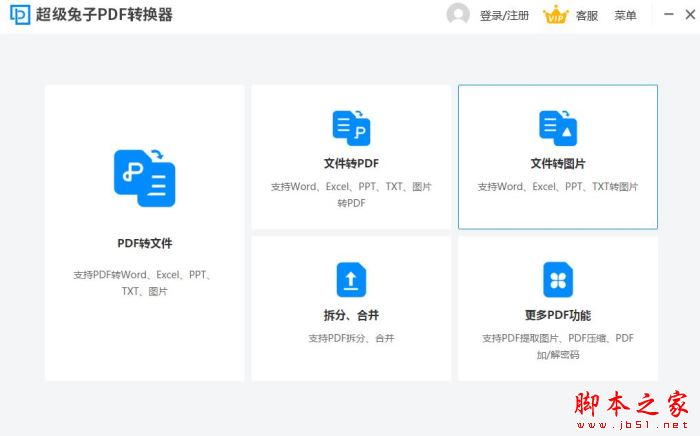The image size is (700, 436).
Task: Click the 更多PDF功能 description text
Action: point(558,346)
